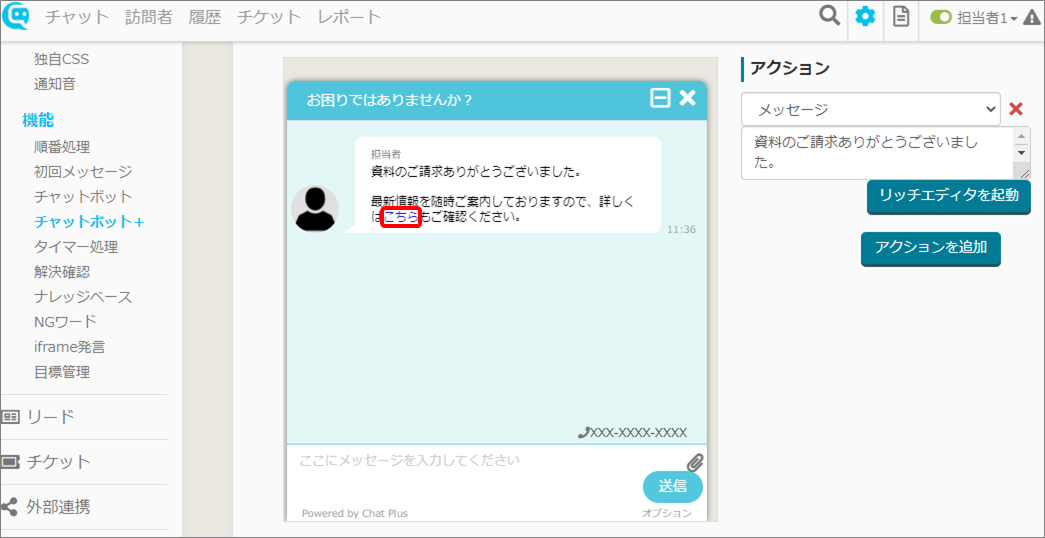Select 初回メッセージ in the sidebar

(x=83, y=172)
